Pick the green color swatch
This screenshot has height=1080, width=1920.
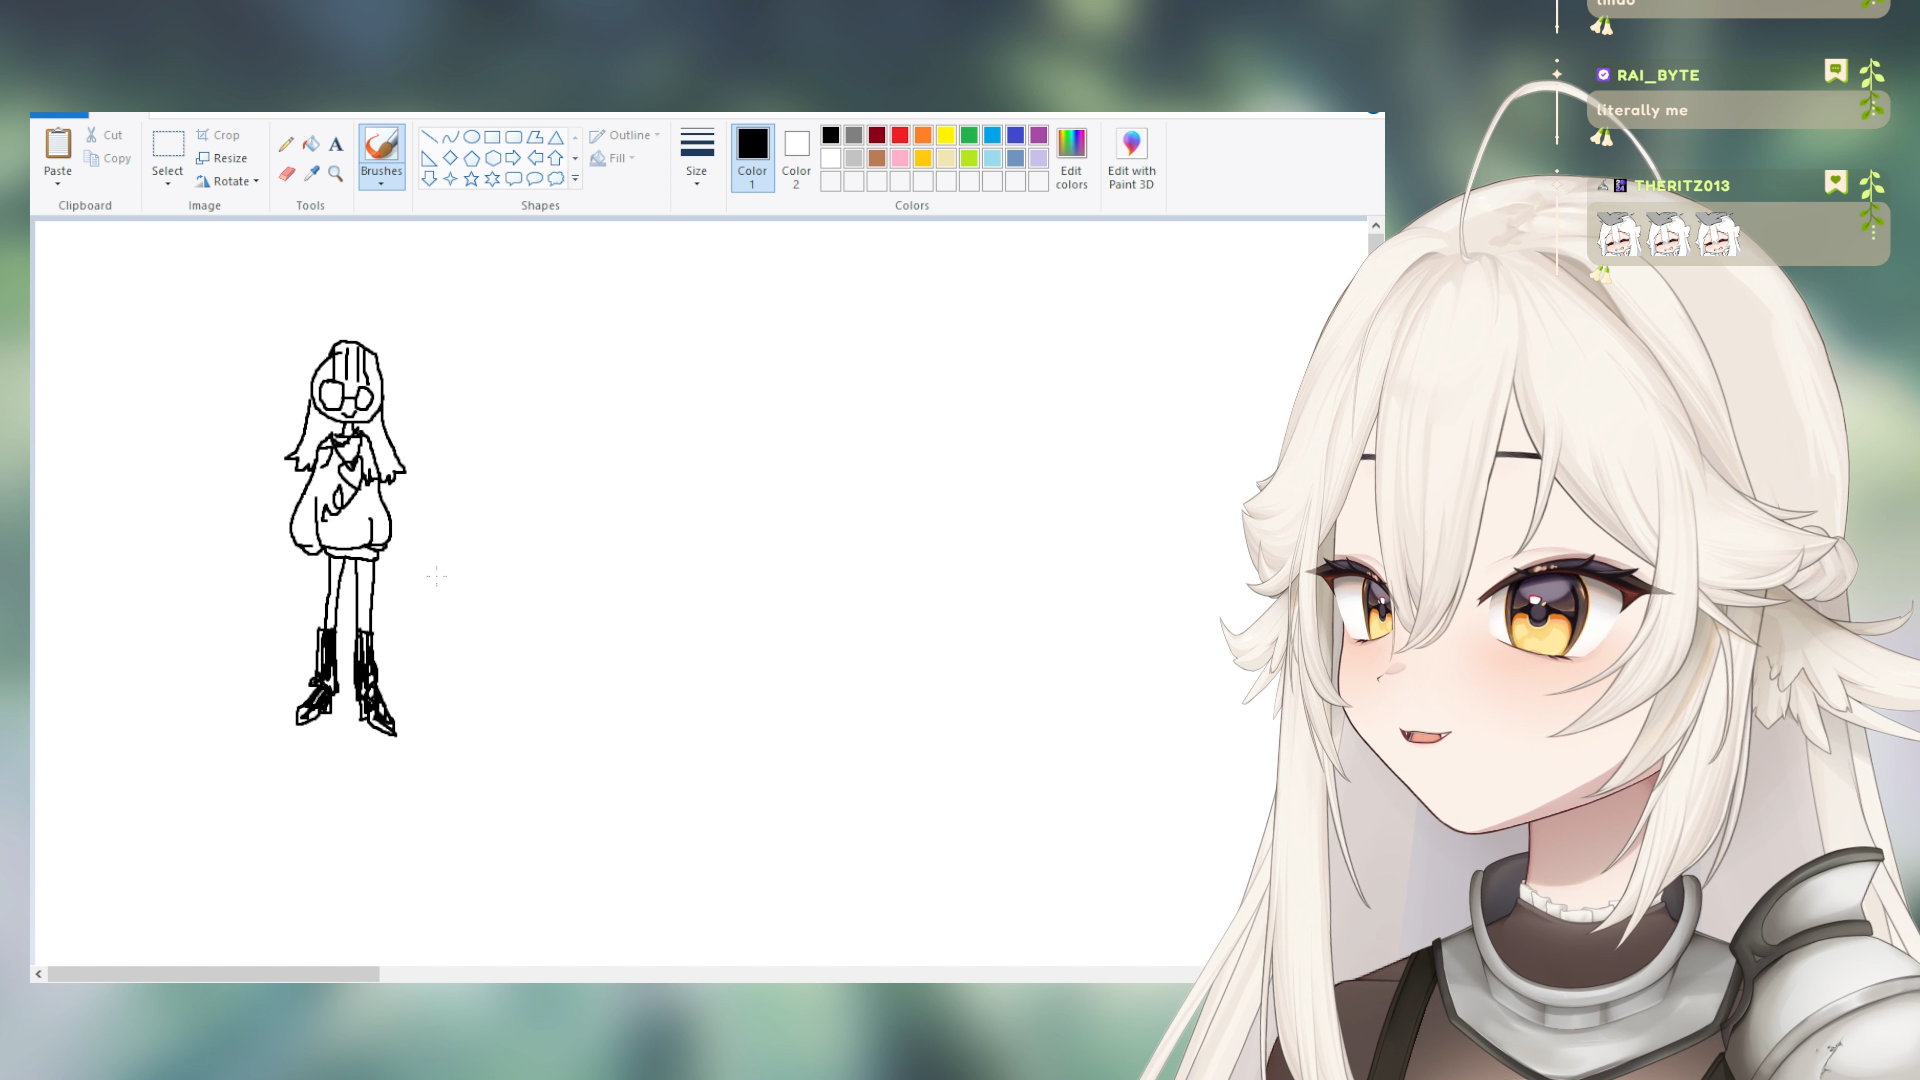(x=969, y=135)
